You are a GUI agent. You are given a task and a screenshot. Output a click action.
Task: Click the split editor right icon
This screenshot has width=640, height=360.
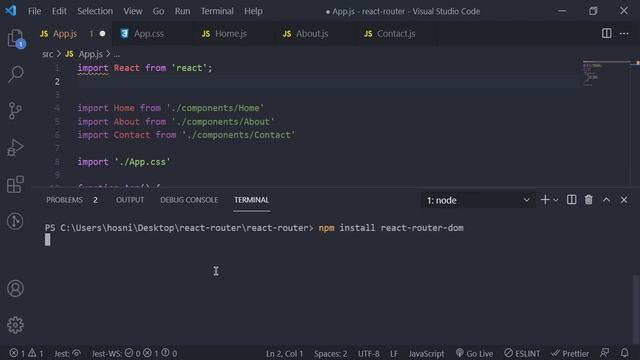click(607, 33)
